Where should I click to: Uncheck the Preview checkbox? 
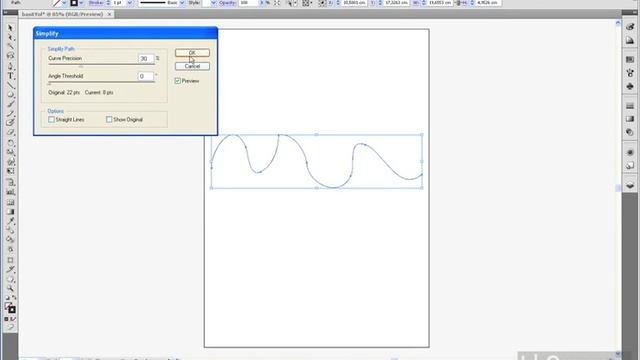(x=178, y=81)
